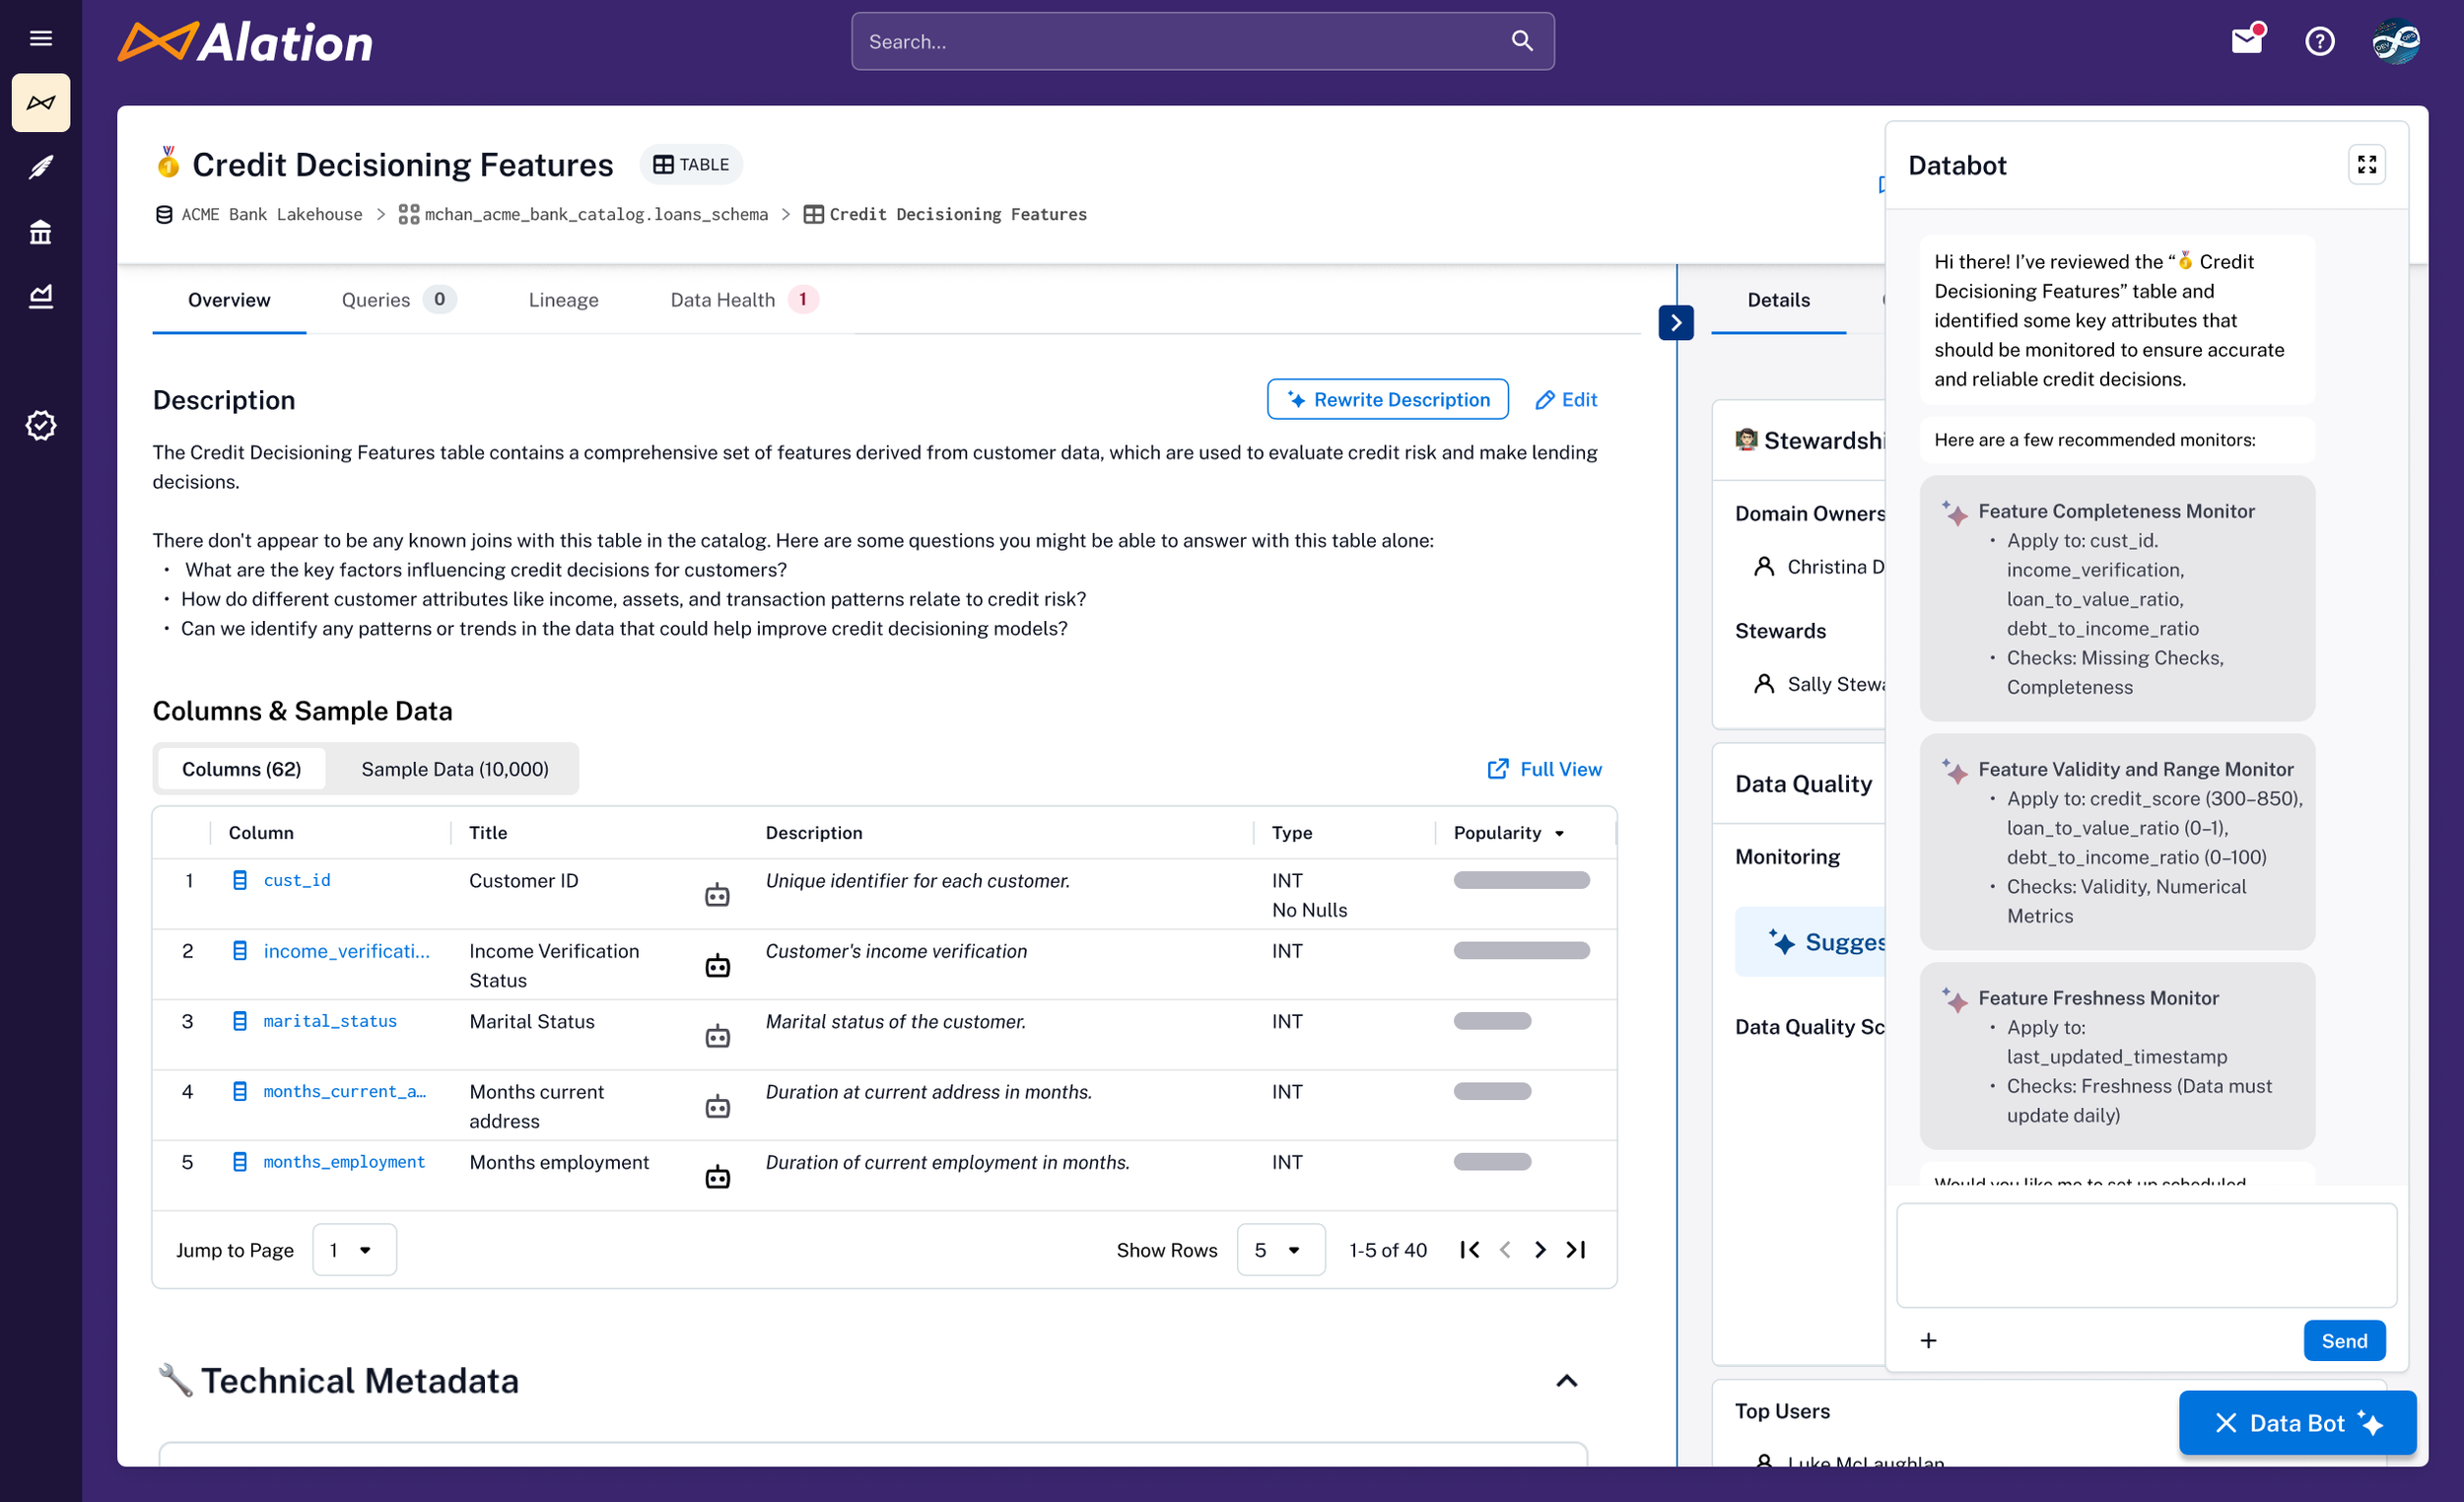Open the help question mark icon
Viewport: 2464px width, 1502px height.
point(2319,41)
